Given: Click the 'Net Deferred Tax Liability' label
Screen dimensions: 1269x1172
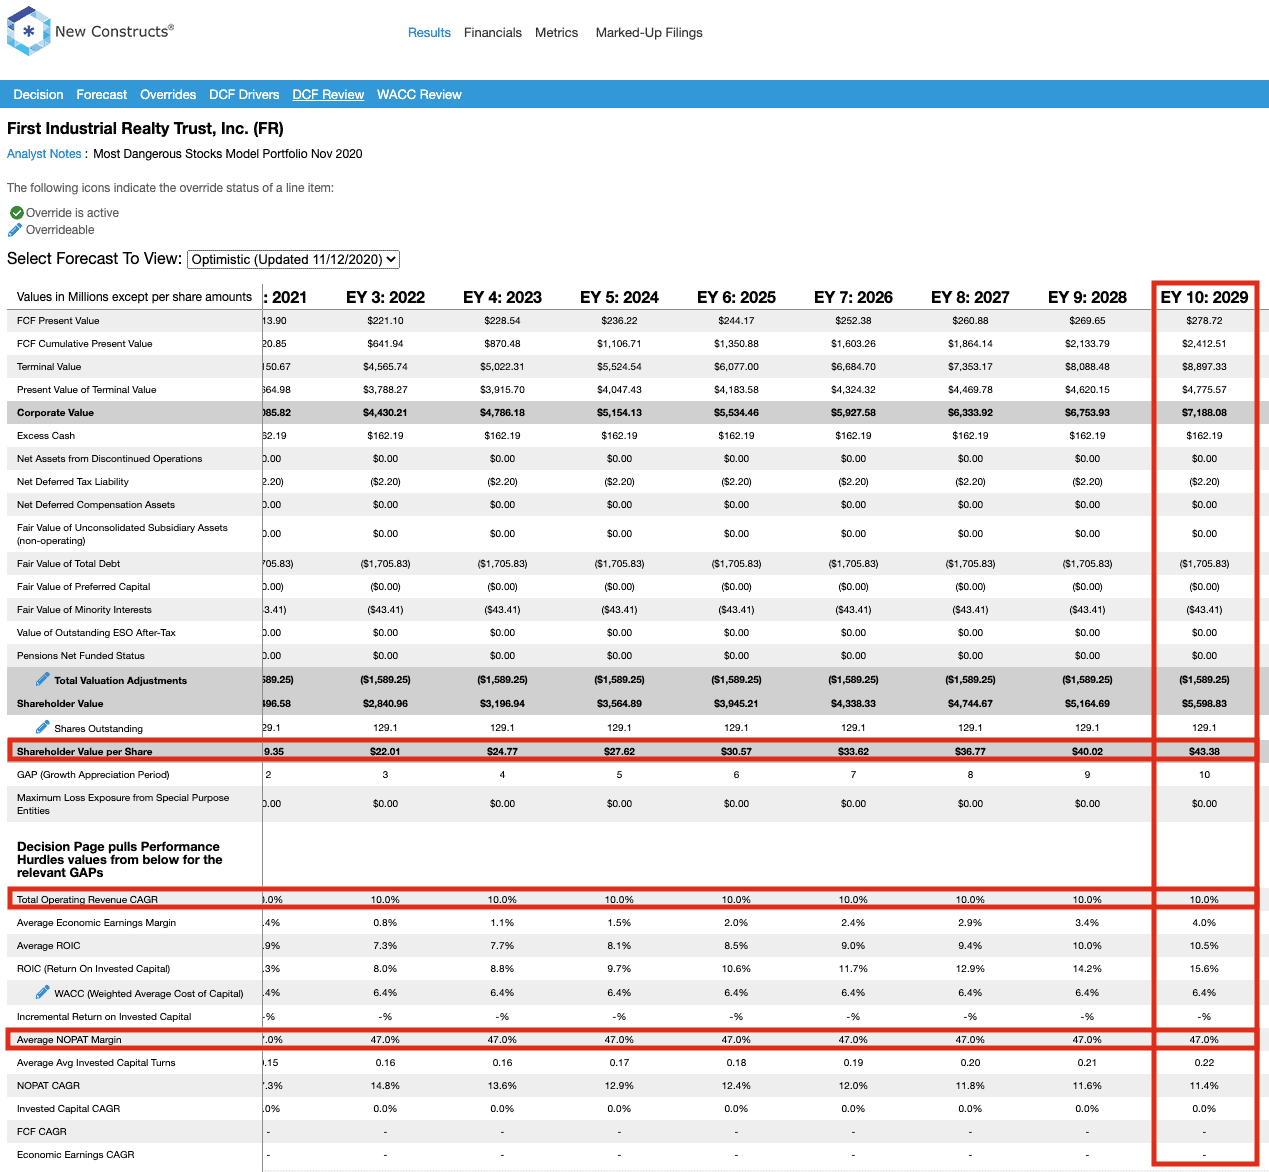Looking at the screenshot, I should pos(73,482).
